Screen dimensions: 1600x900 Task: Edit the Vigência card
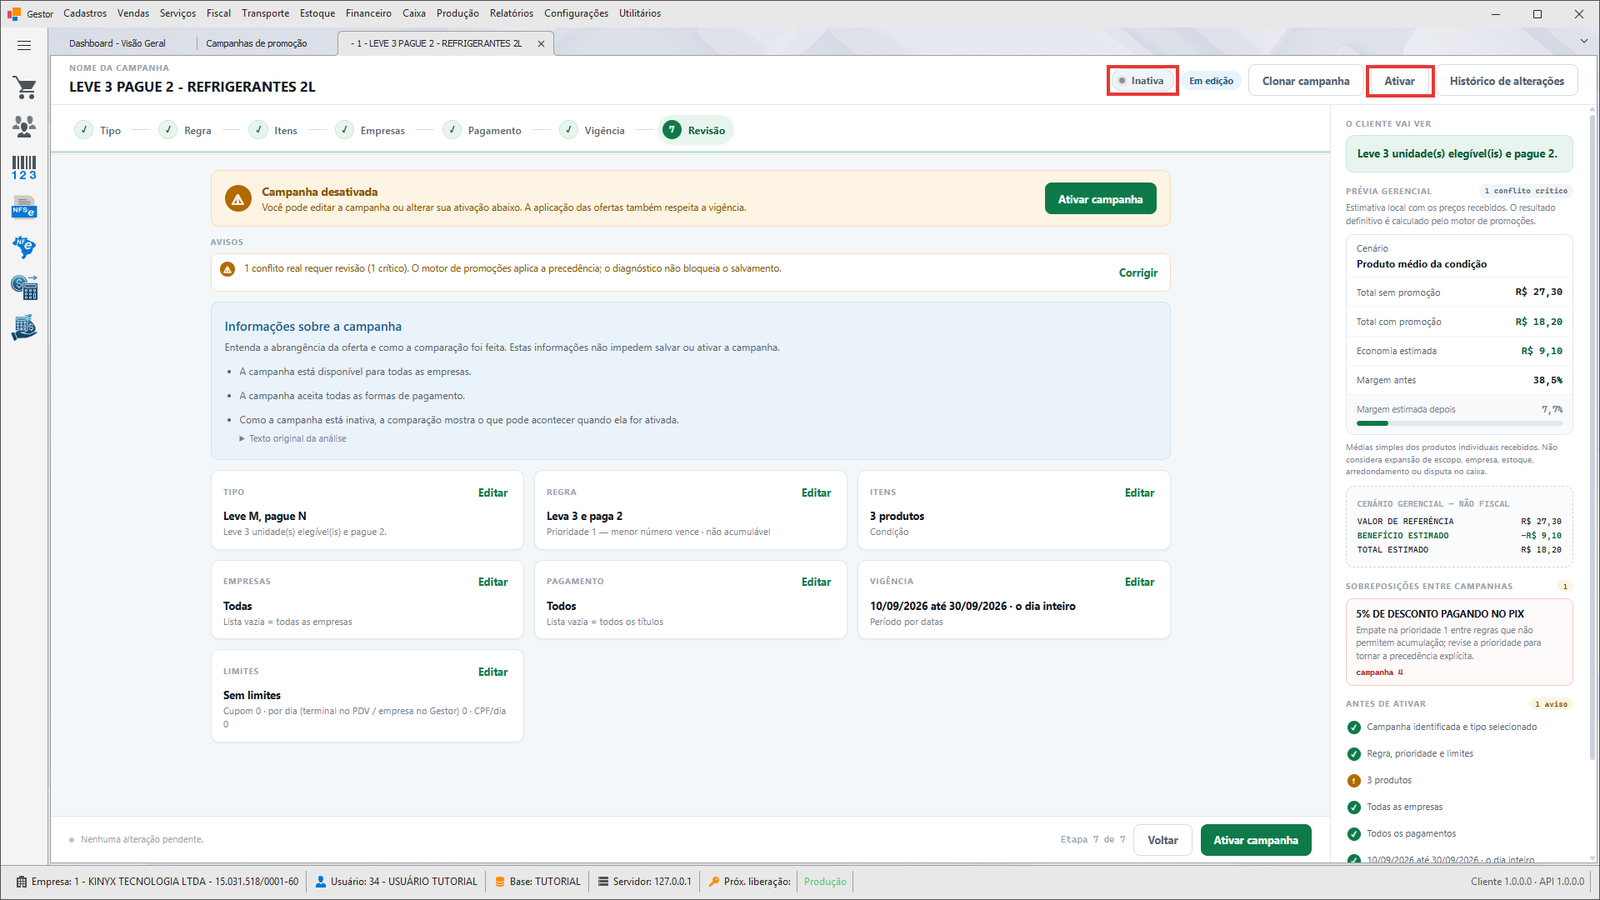tap(1139, 582)
